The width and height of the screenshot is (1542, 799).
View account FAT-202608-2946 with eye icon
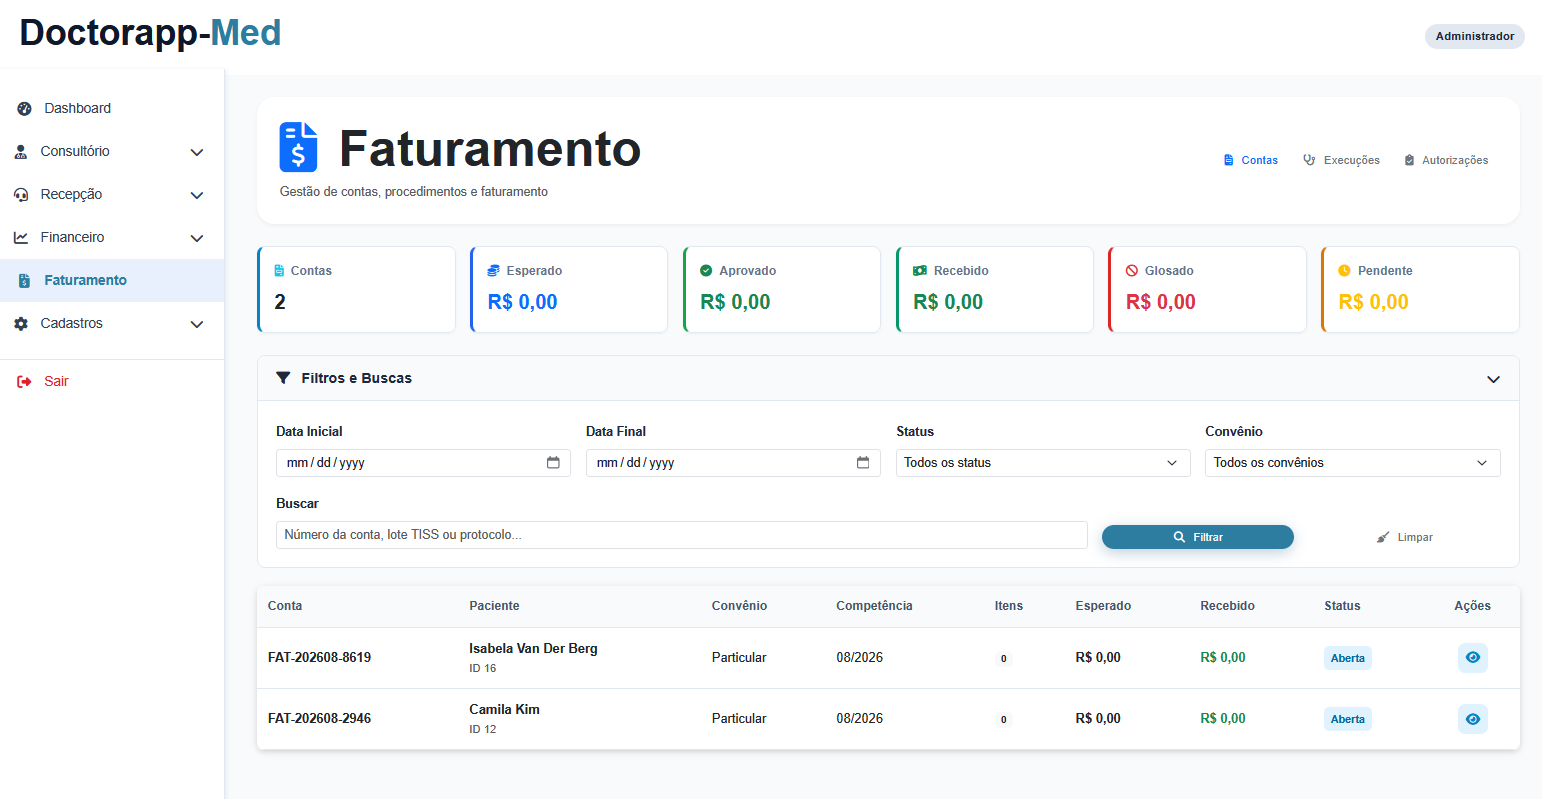point(1472,719)
